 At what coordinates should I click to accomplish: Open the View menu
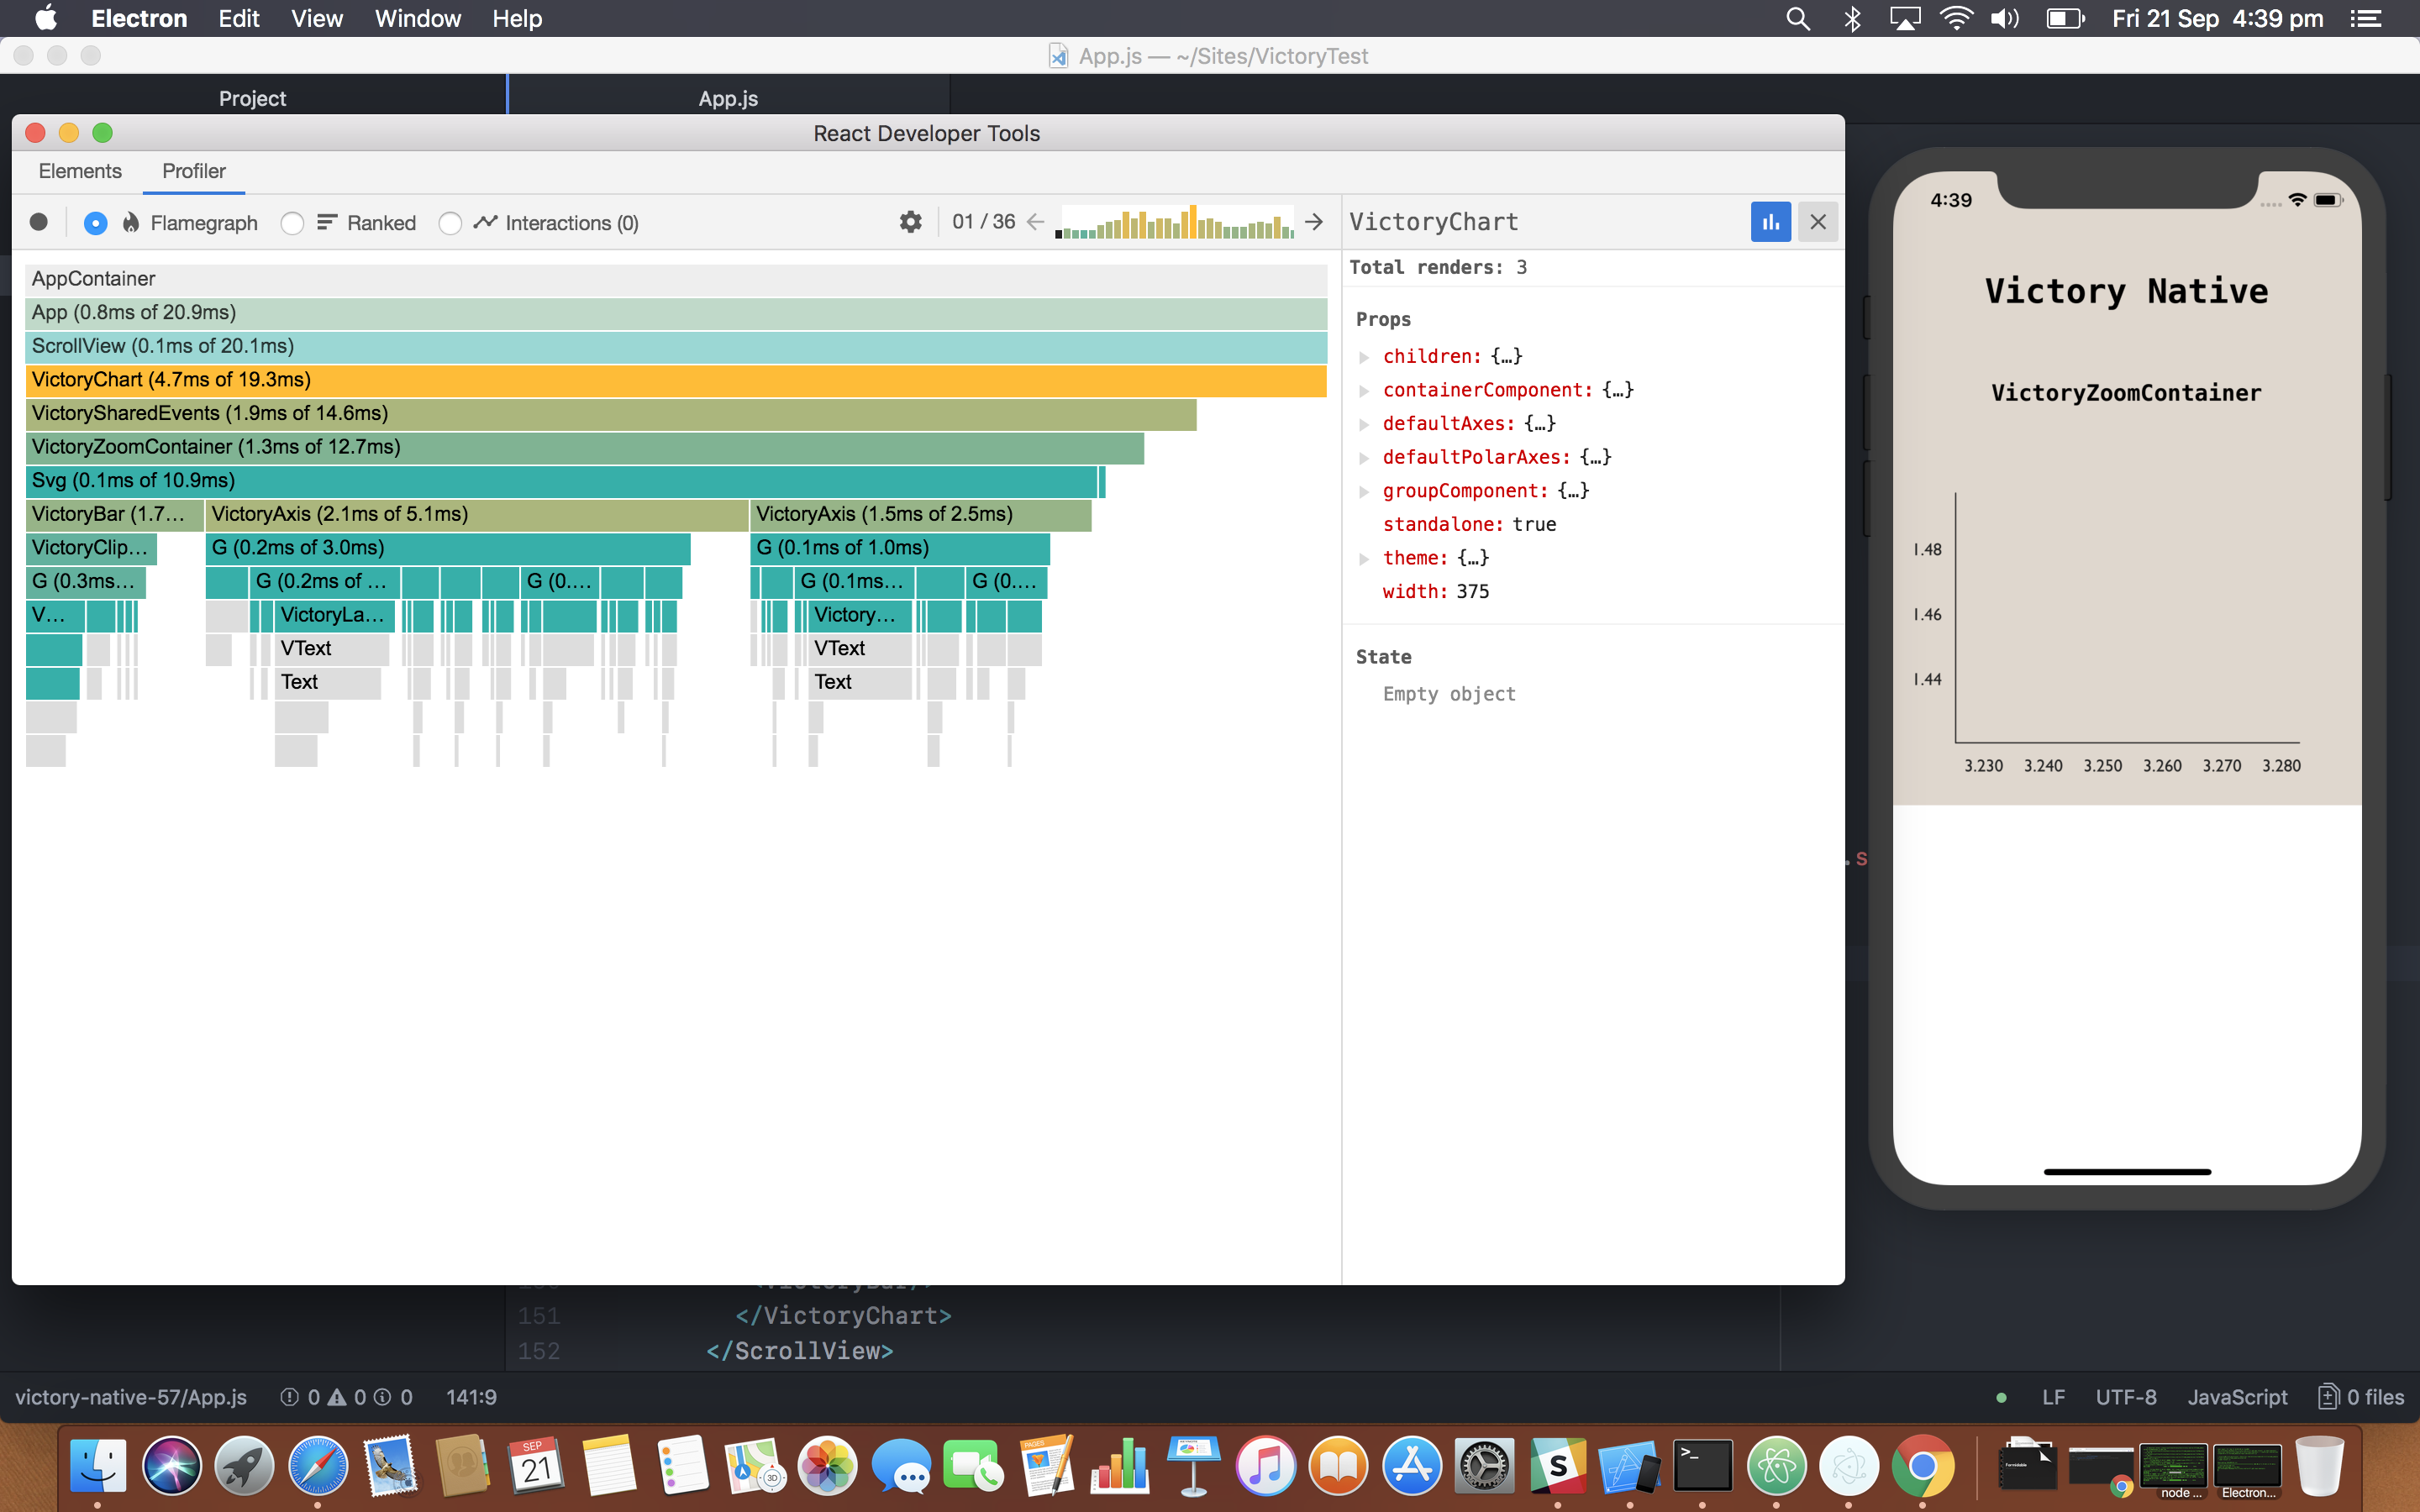coord(317,18)
